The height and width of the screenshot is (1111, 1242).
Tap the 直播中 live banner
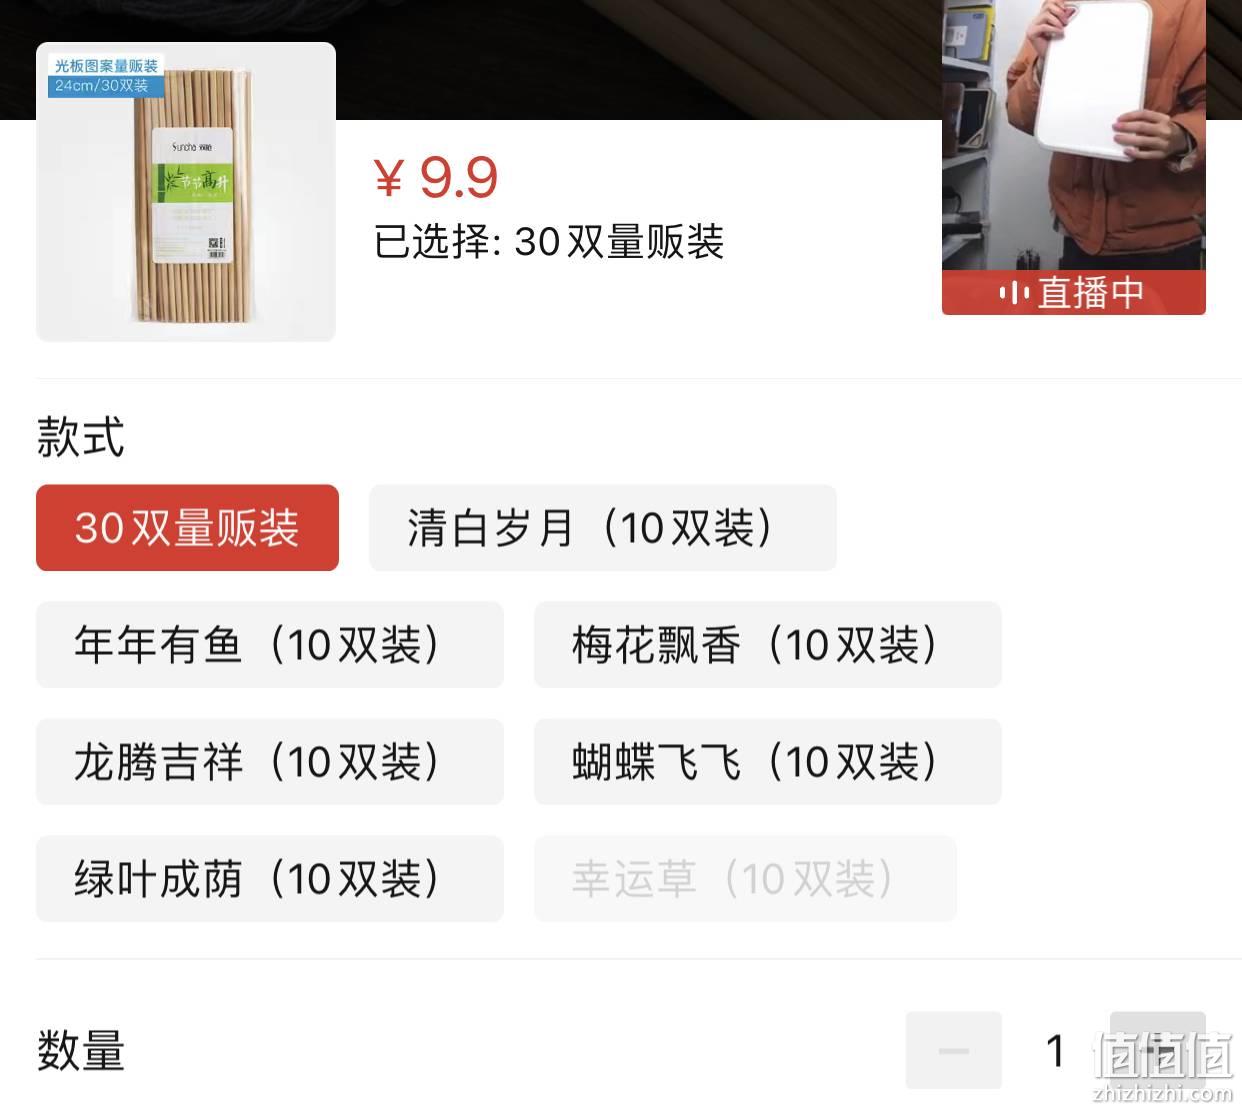tap(1074, 293)
